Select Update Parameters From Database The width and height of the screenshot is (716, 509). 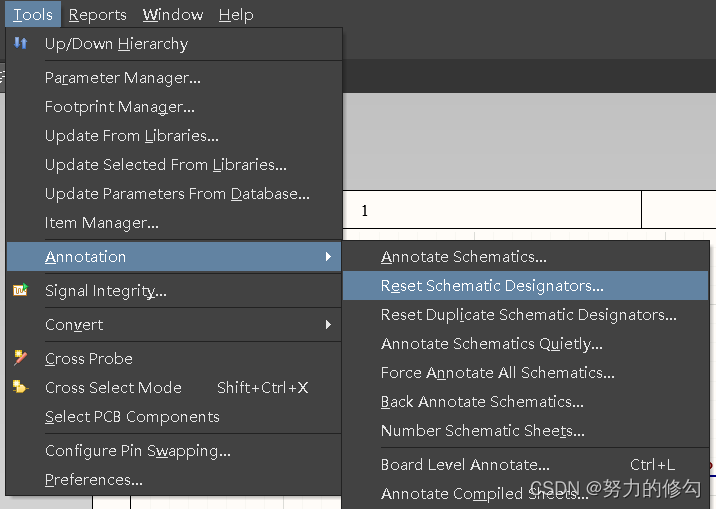click(x=174, y=194)
